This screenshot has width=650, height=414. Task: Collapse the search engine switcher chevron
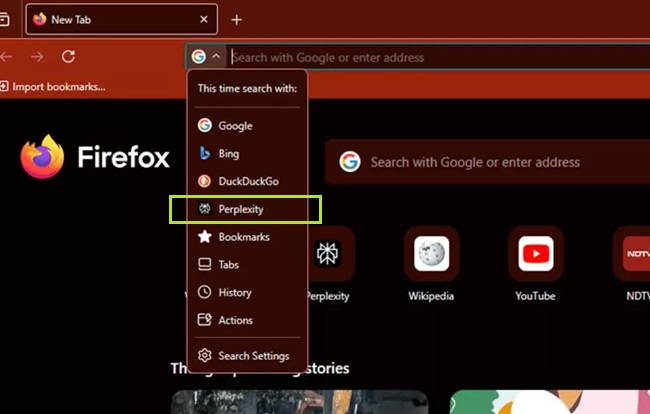point(216,56)
